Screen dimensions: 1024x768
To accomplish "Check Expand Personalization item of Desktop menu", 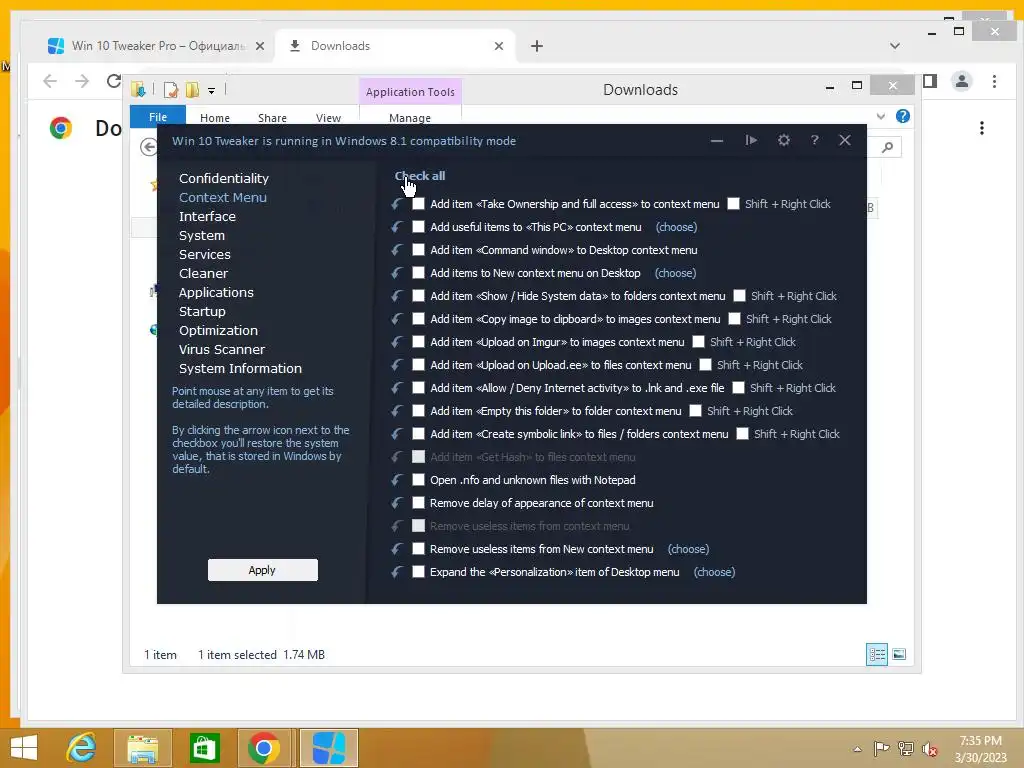I will tap(419, 572).
